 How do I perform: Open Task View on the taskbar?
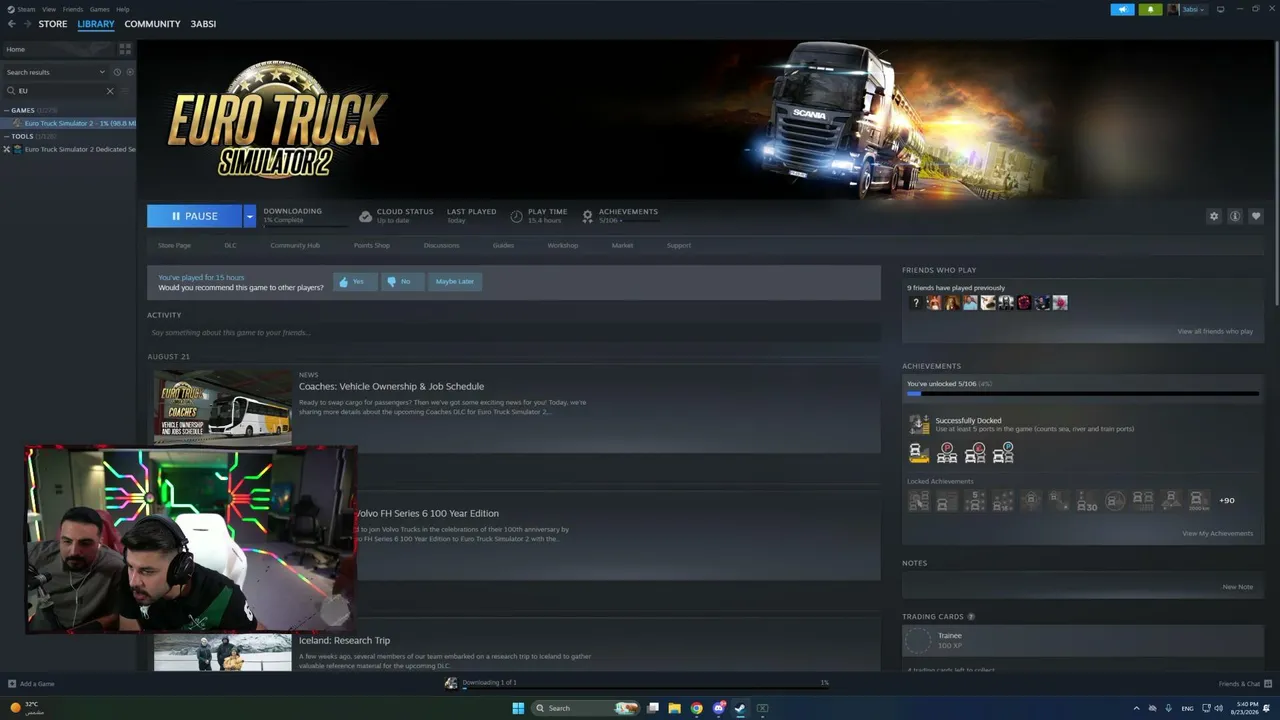pyautogui.click(x=653, y=708)
